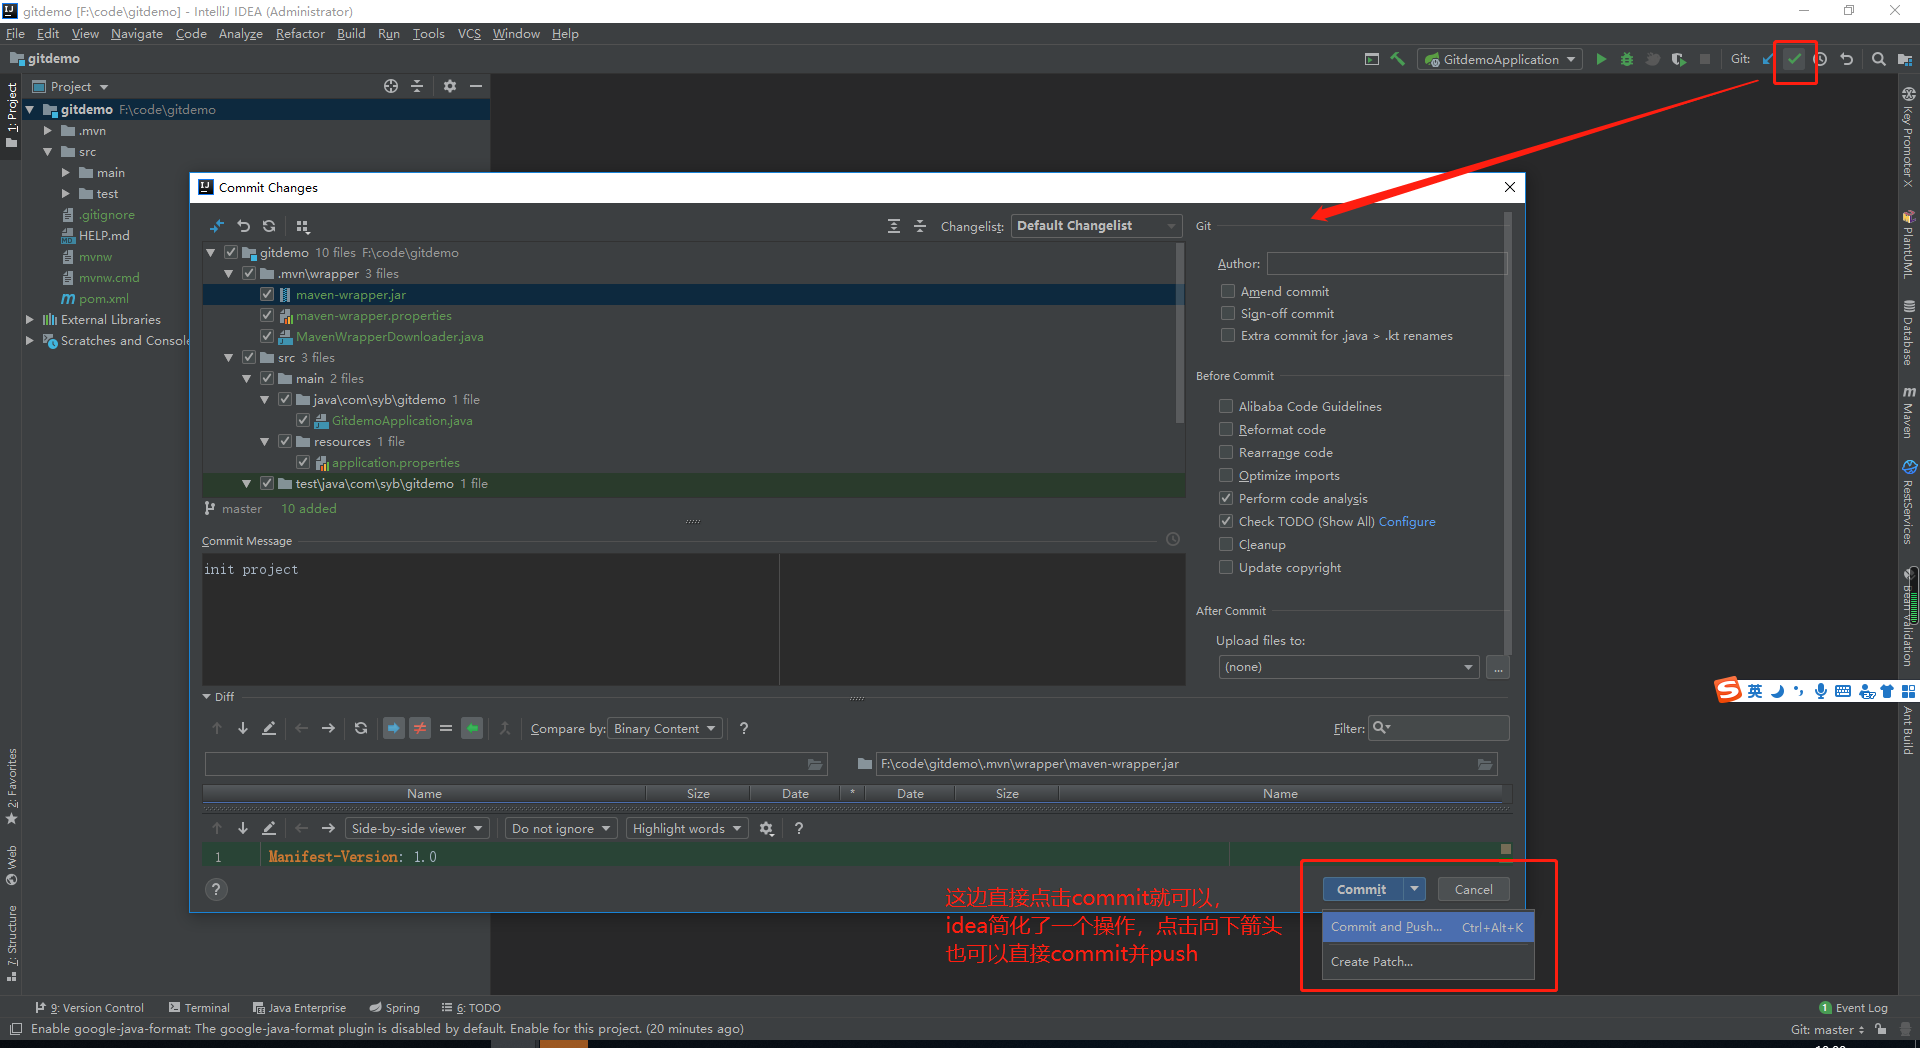This screenshot has width=1920, height=1048.
Task: Click the Git commit checkmark icon
Action: (x=1794, y=59)
